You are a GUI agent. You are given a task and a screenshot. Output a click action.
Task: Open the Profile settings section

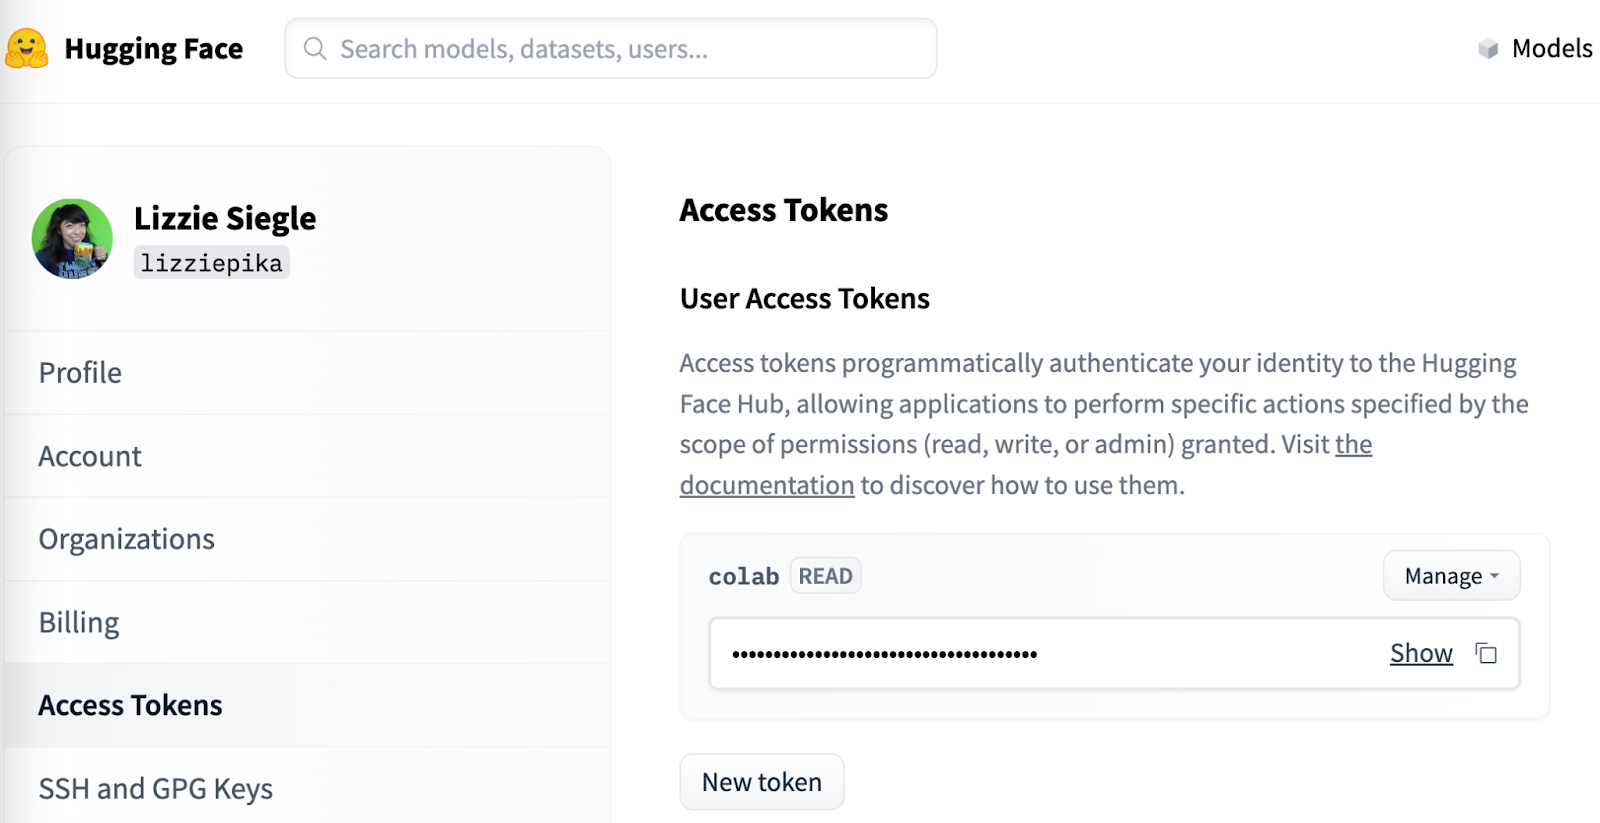point(307,373)
